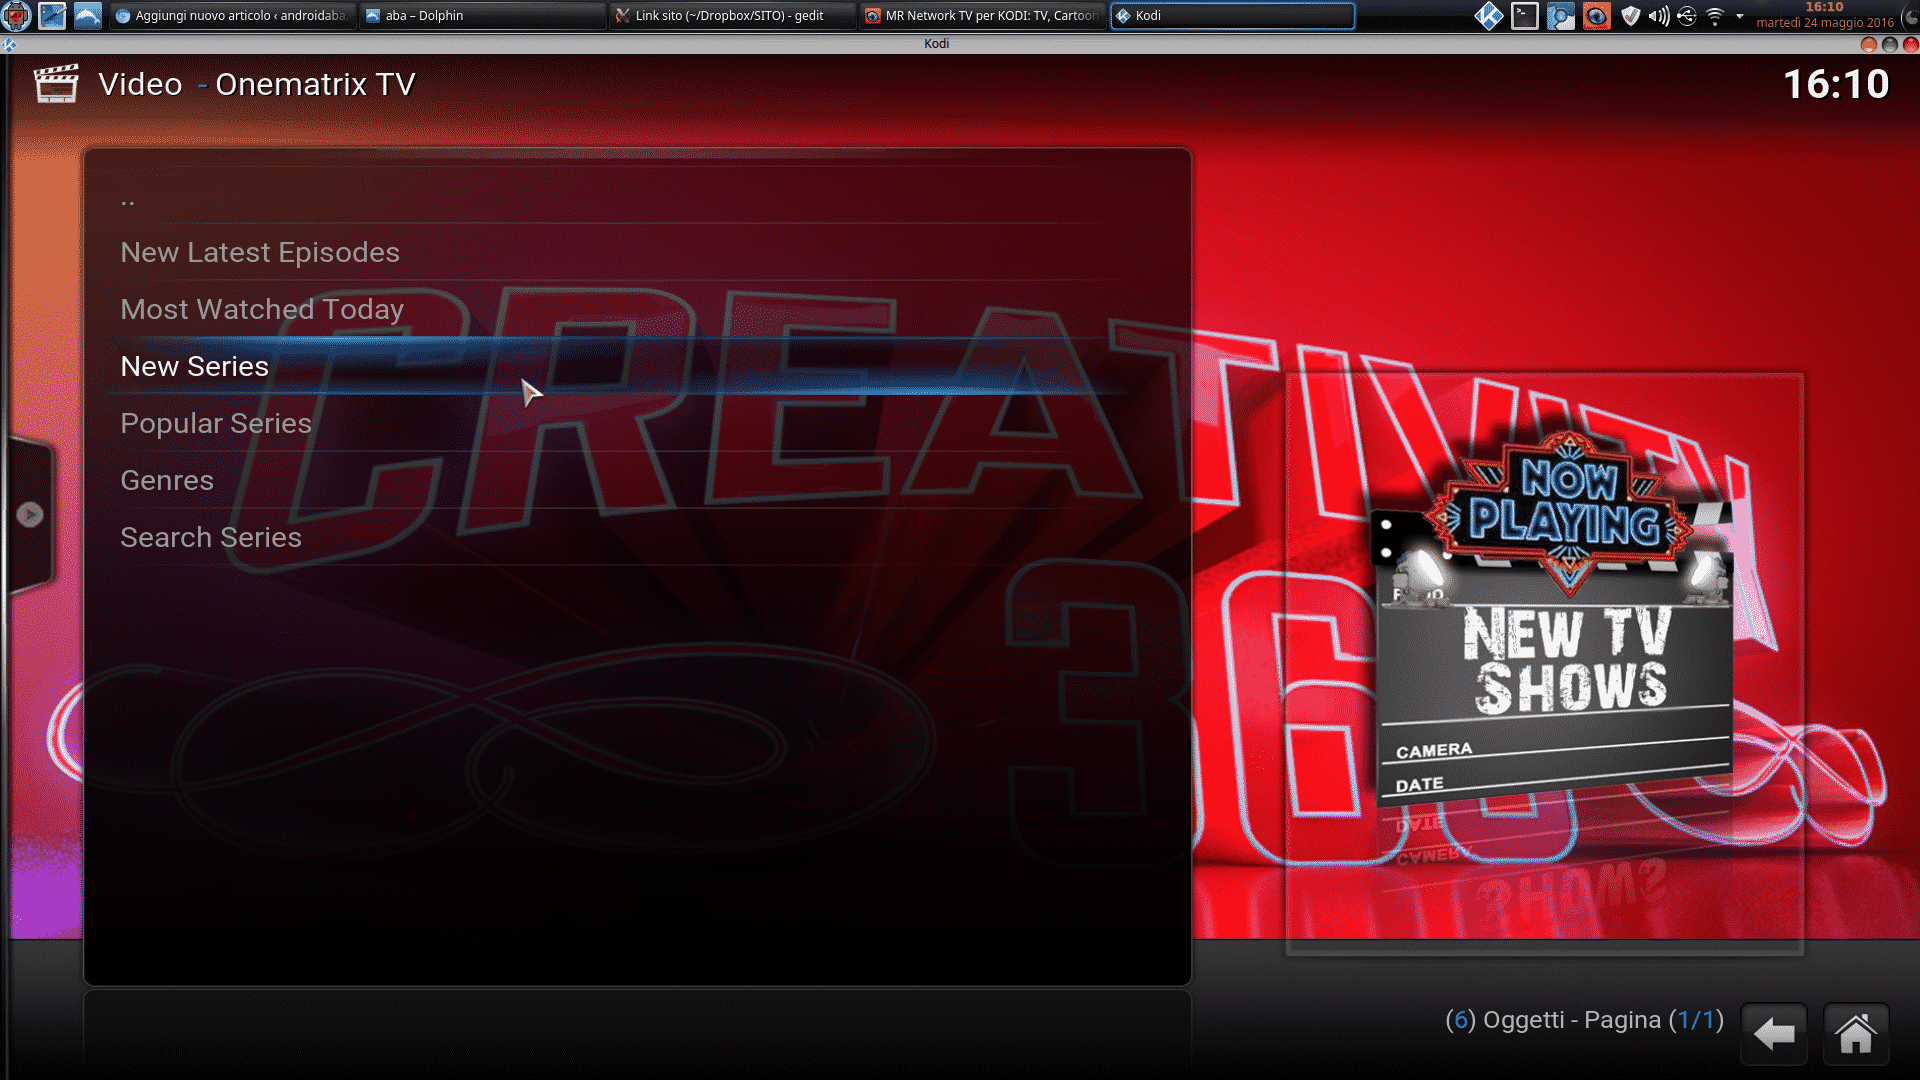Click the Video clapperboard icon in header
The height and width of the screenshot is (1080, 1920).
click(x=56, y=84)
